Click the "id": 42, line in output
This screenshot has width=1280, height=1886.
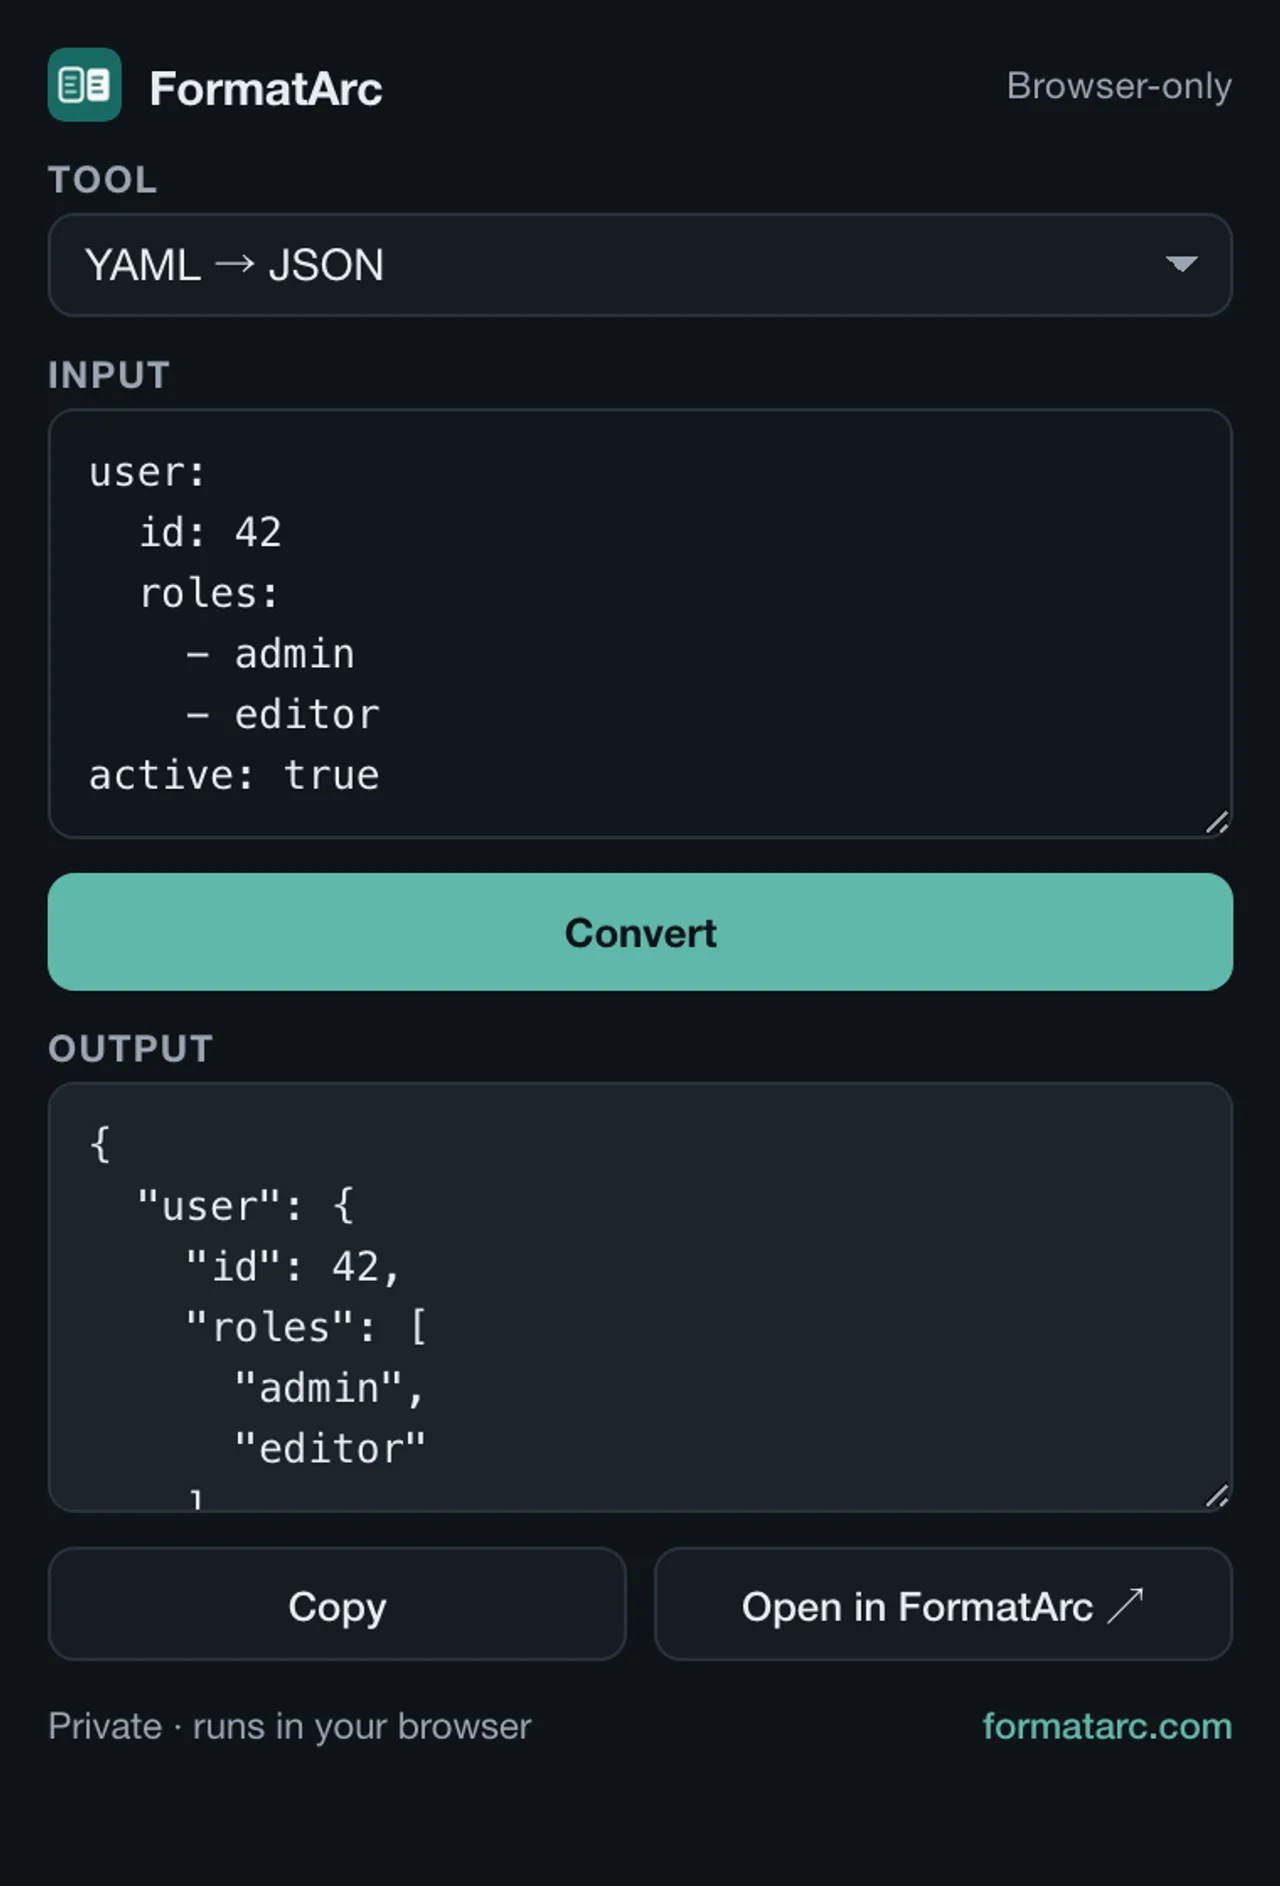pos(292,1267)
